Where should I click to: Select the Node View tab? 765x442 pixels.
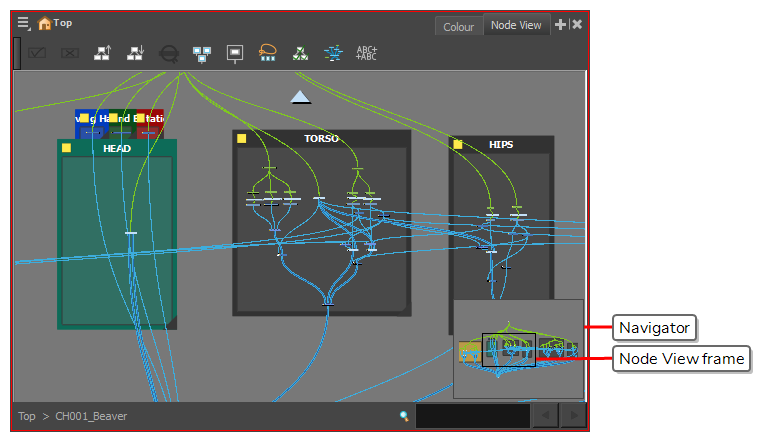516,25
